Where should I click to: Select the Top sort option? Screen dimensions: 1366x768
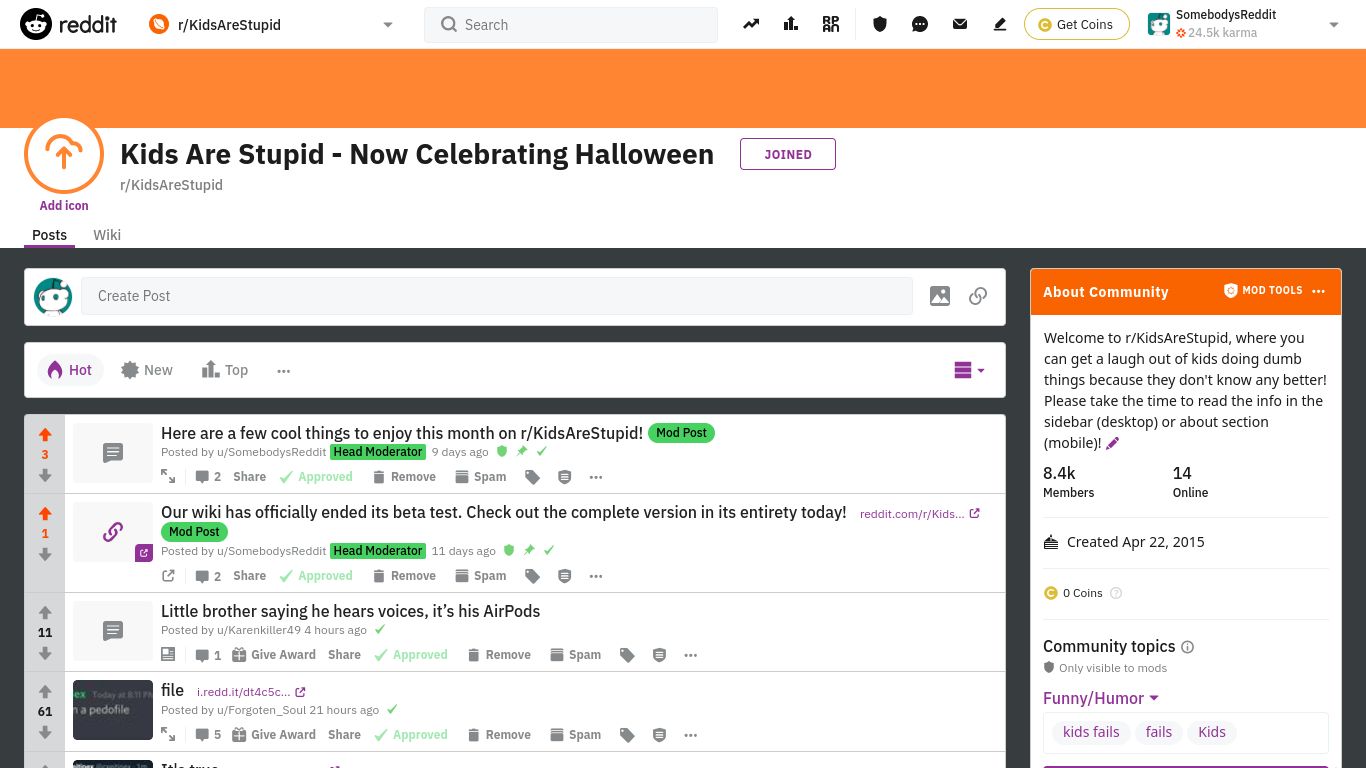point(225,370)
